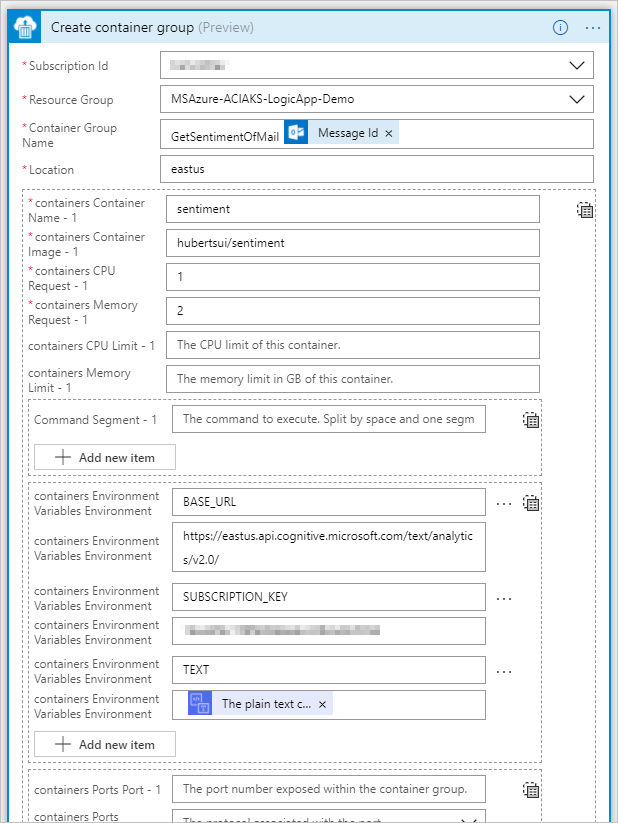Click the Subscription Id label
Viewport: 618px width, 823px height.
tap(68, 66)
